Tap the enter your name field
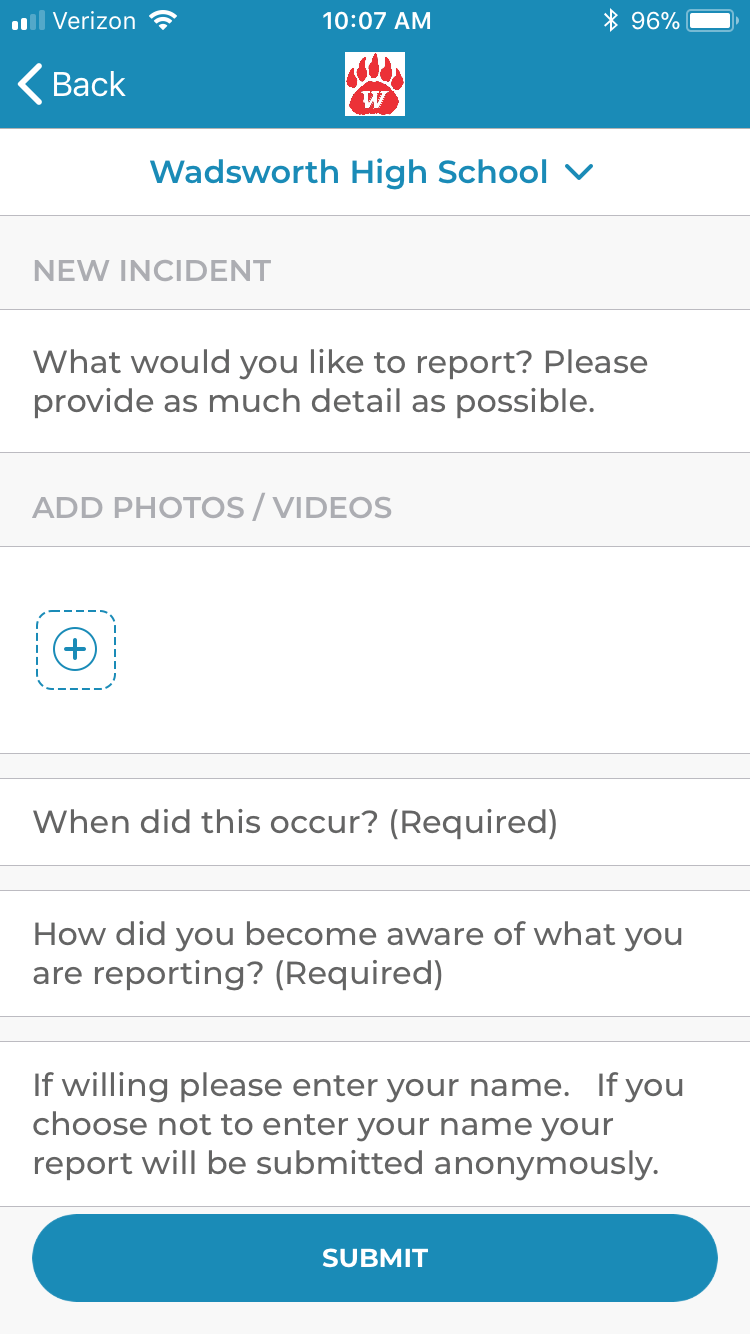Image resolution: width=750 pixels, height=1334 pixels. [x=375, y=1124]
